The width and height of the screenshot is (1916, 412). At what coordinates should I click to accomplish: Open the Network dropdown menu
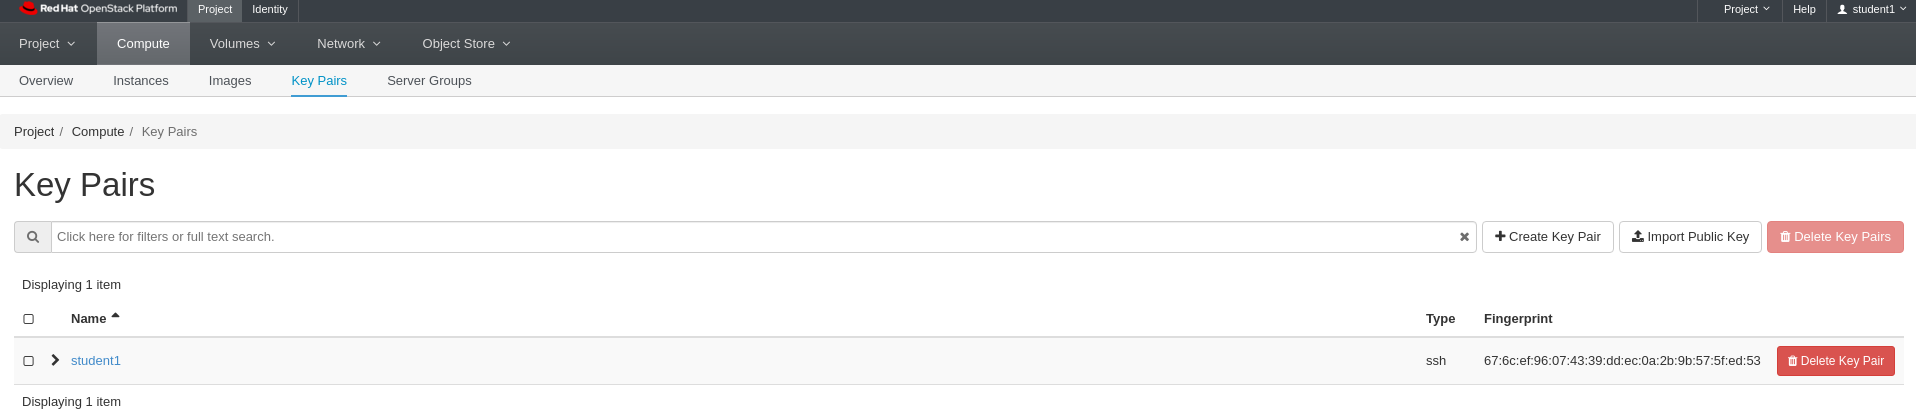click(348, 44)
